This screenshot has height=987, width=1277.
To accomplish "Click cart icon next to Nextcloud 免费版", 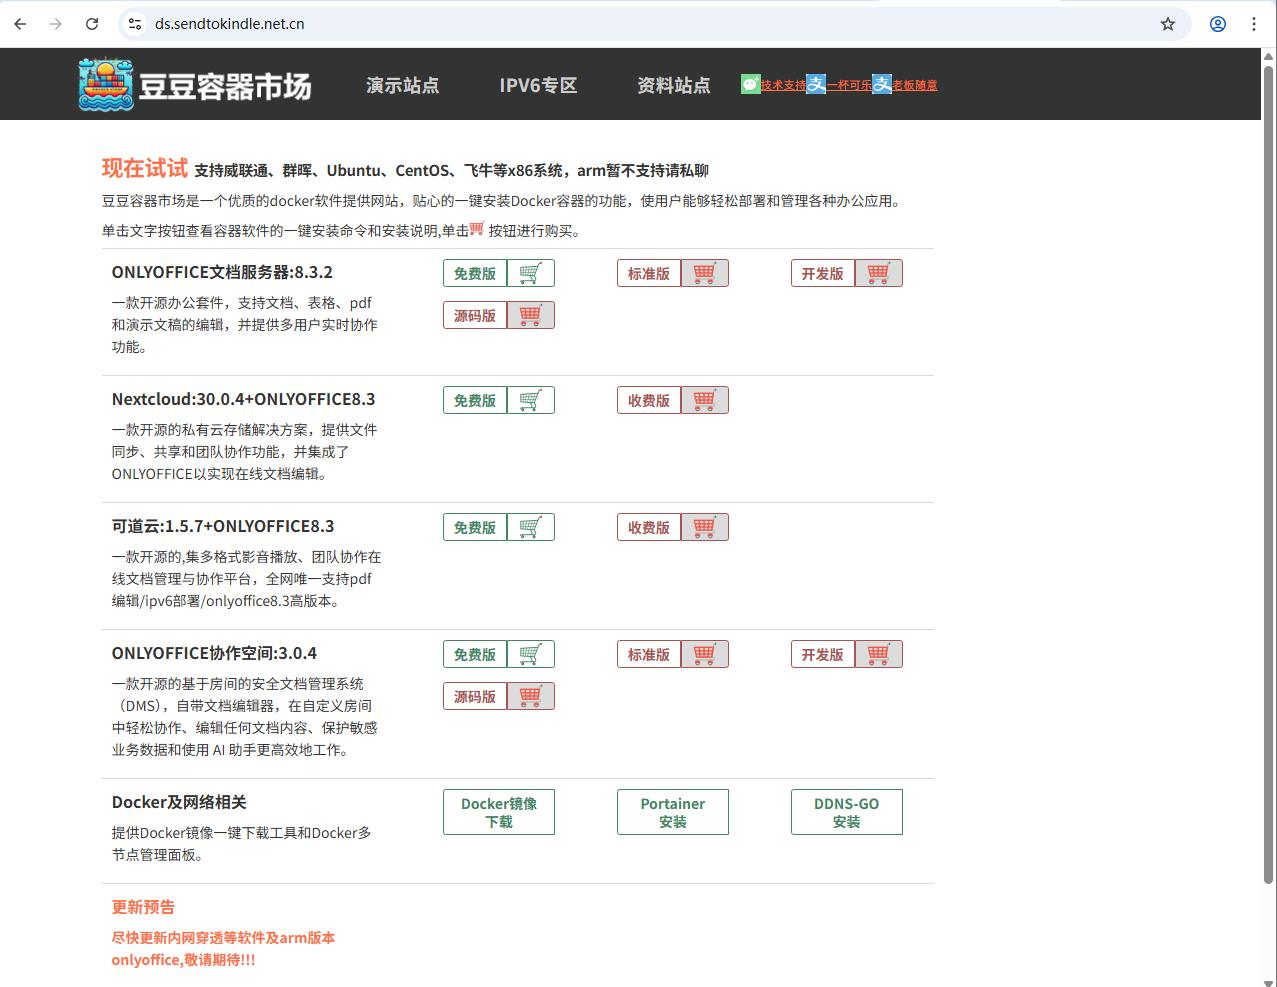I will point(531,400).
